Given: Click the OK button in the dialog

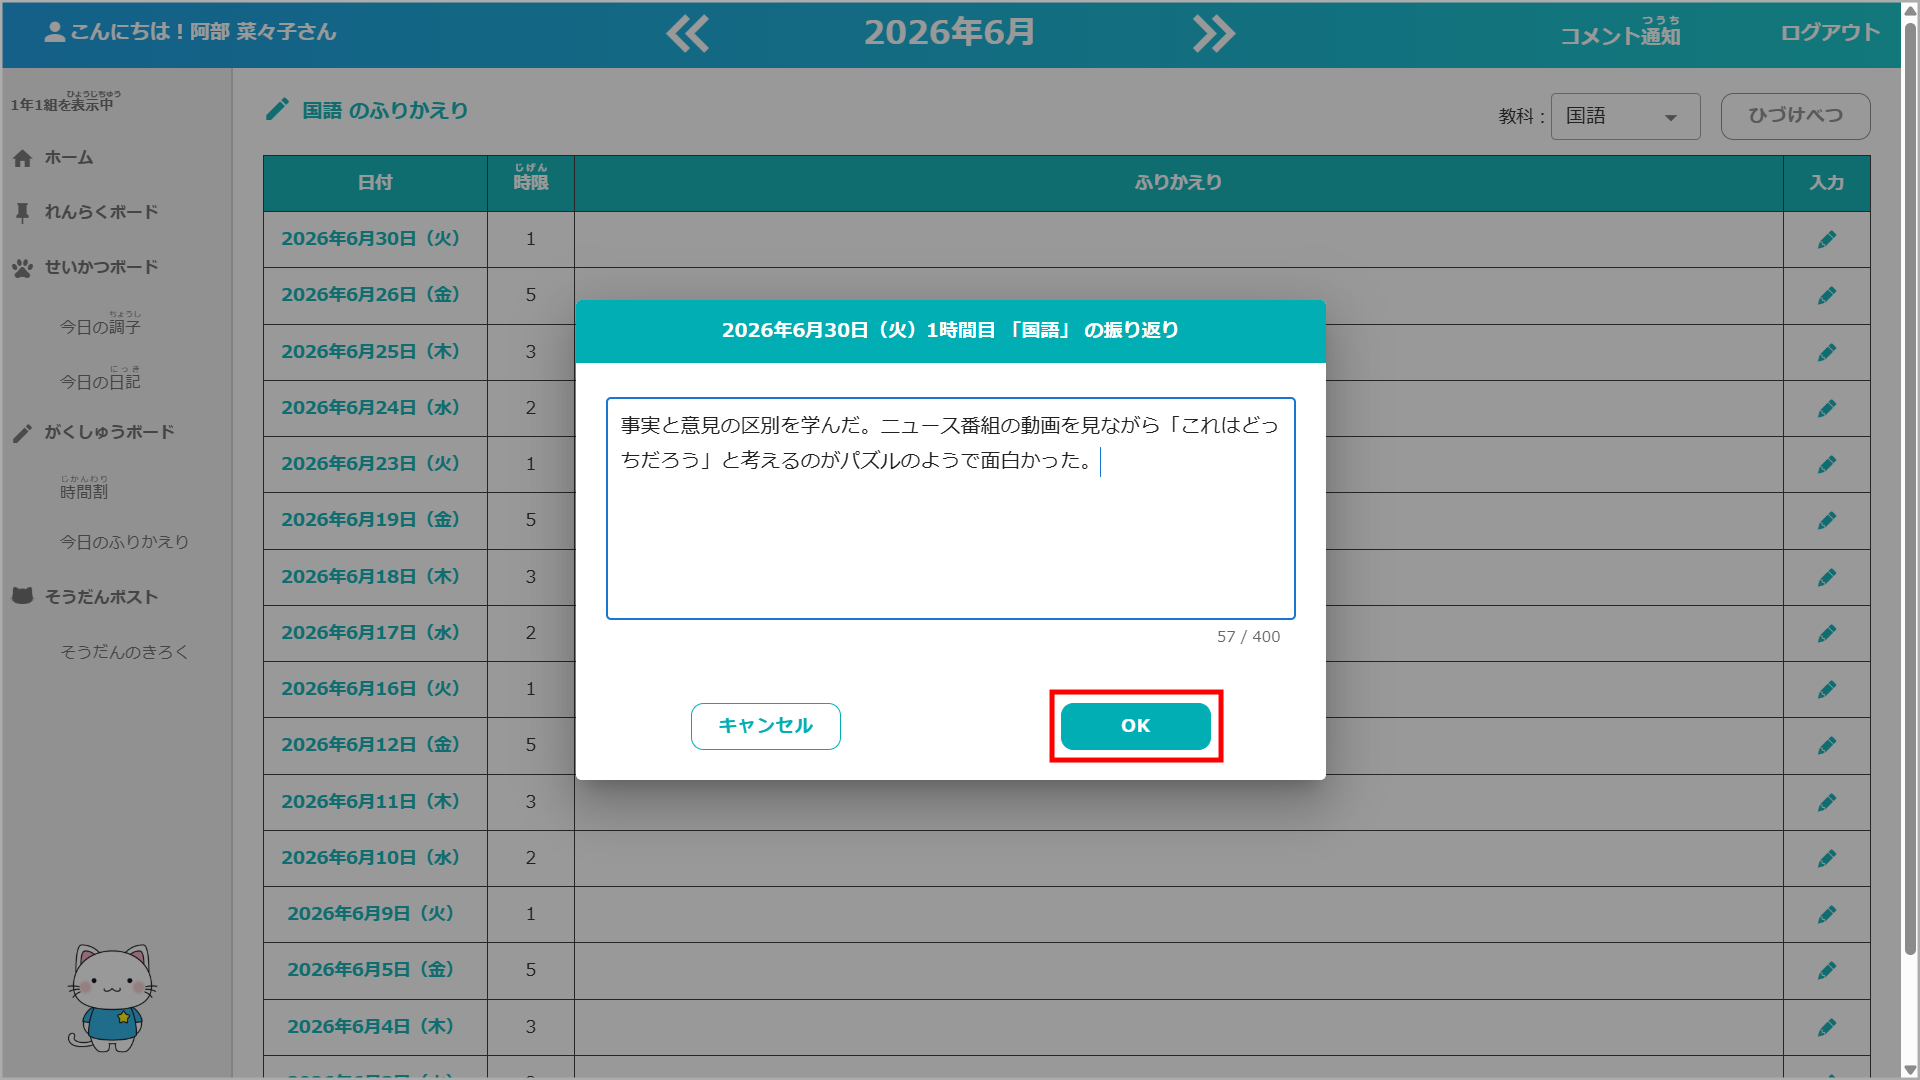Looking at the screenshot, I should (x=1136, y=726).
